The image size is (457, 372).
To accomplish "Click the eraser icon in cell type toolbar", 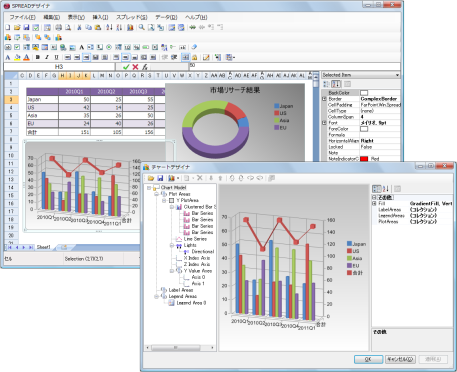I will tap(194, 47).
